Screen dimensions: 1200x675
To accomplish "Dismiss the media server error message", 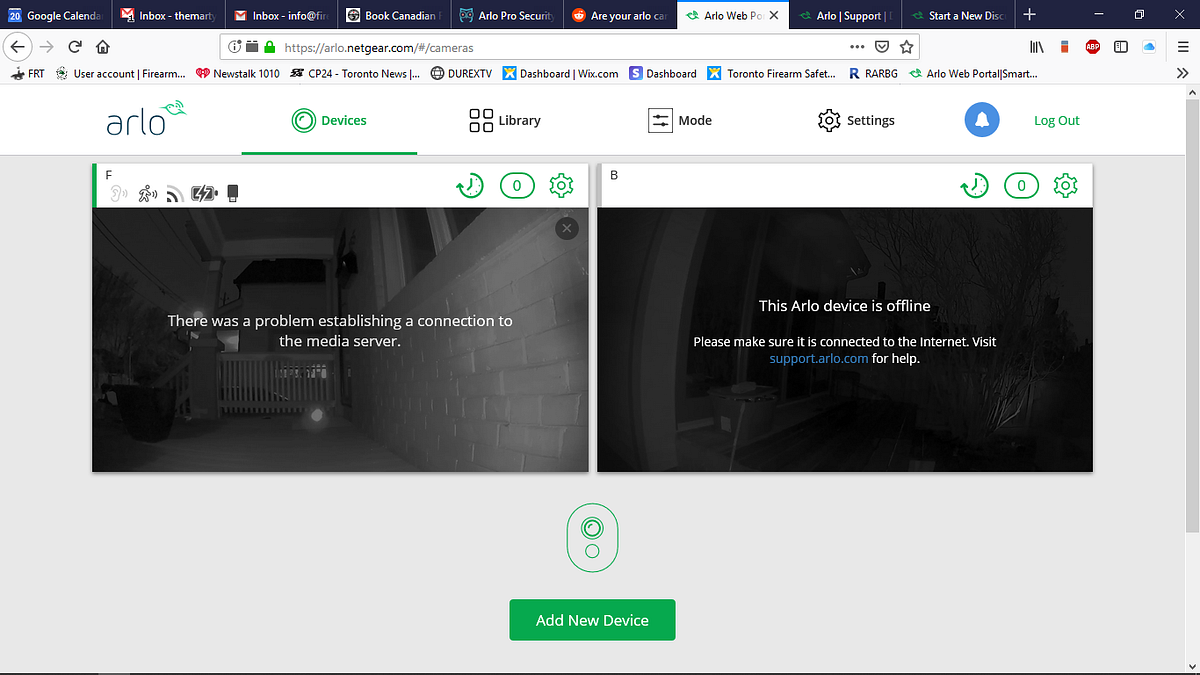I will (567, 228).
